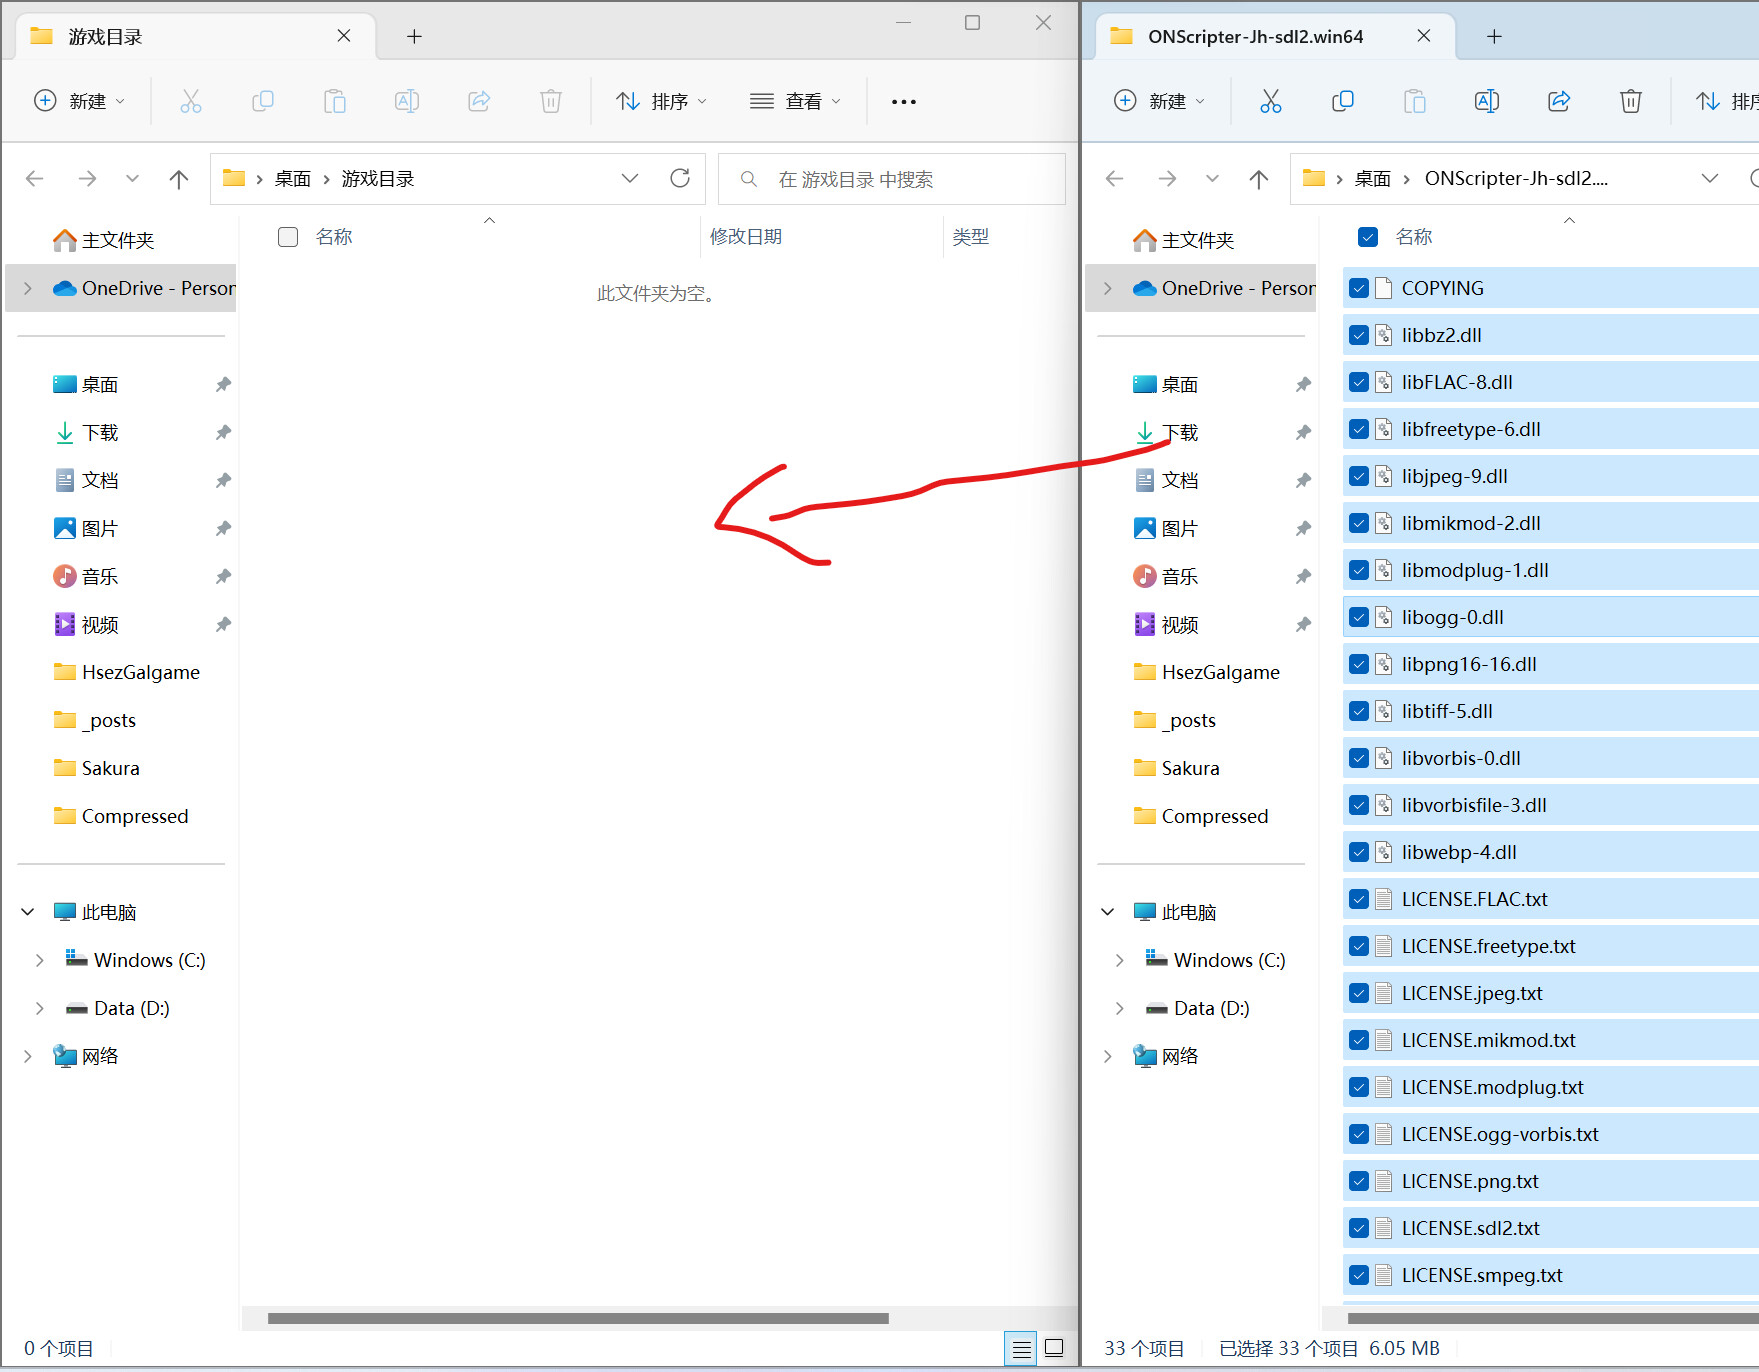Click the Up arrow in ONScripter window

pyautogui.click(x=1259, y=179)
